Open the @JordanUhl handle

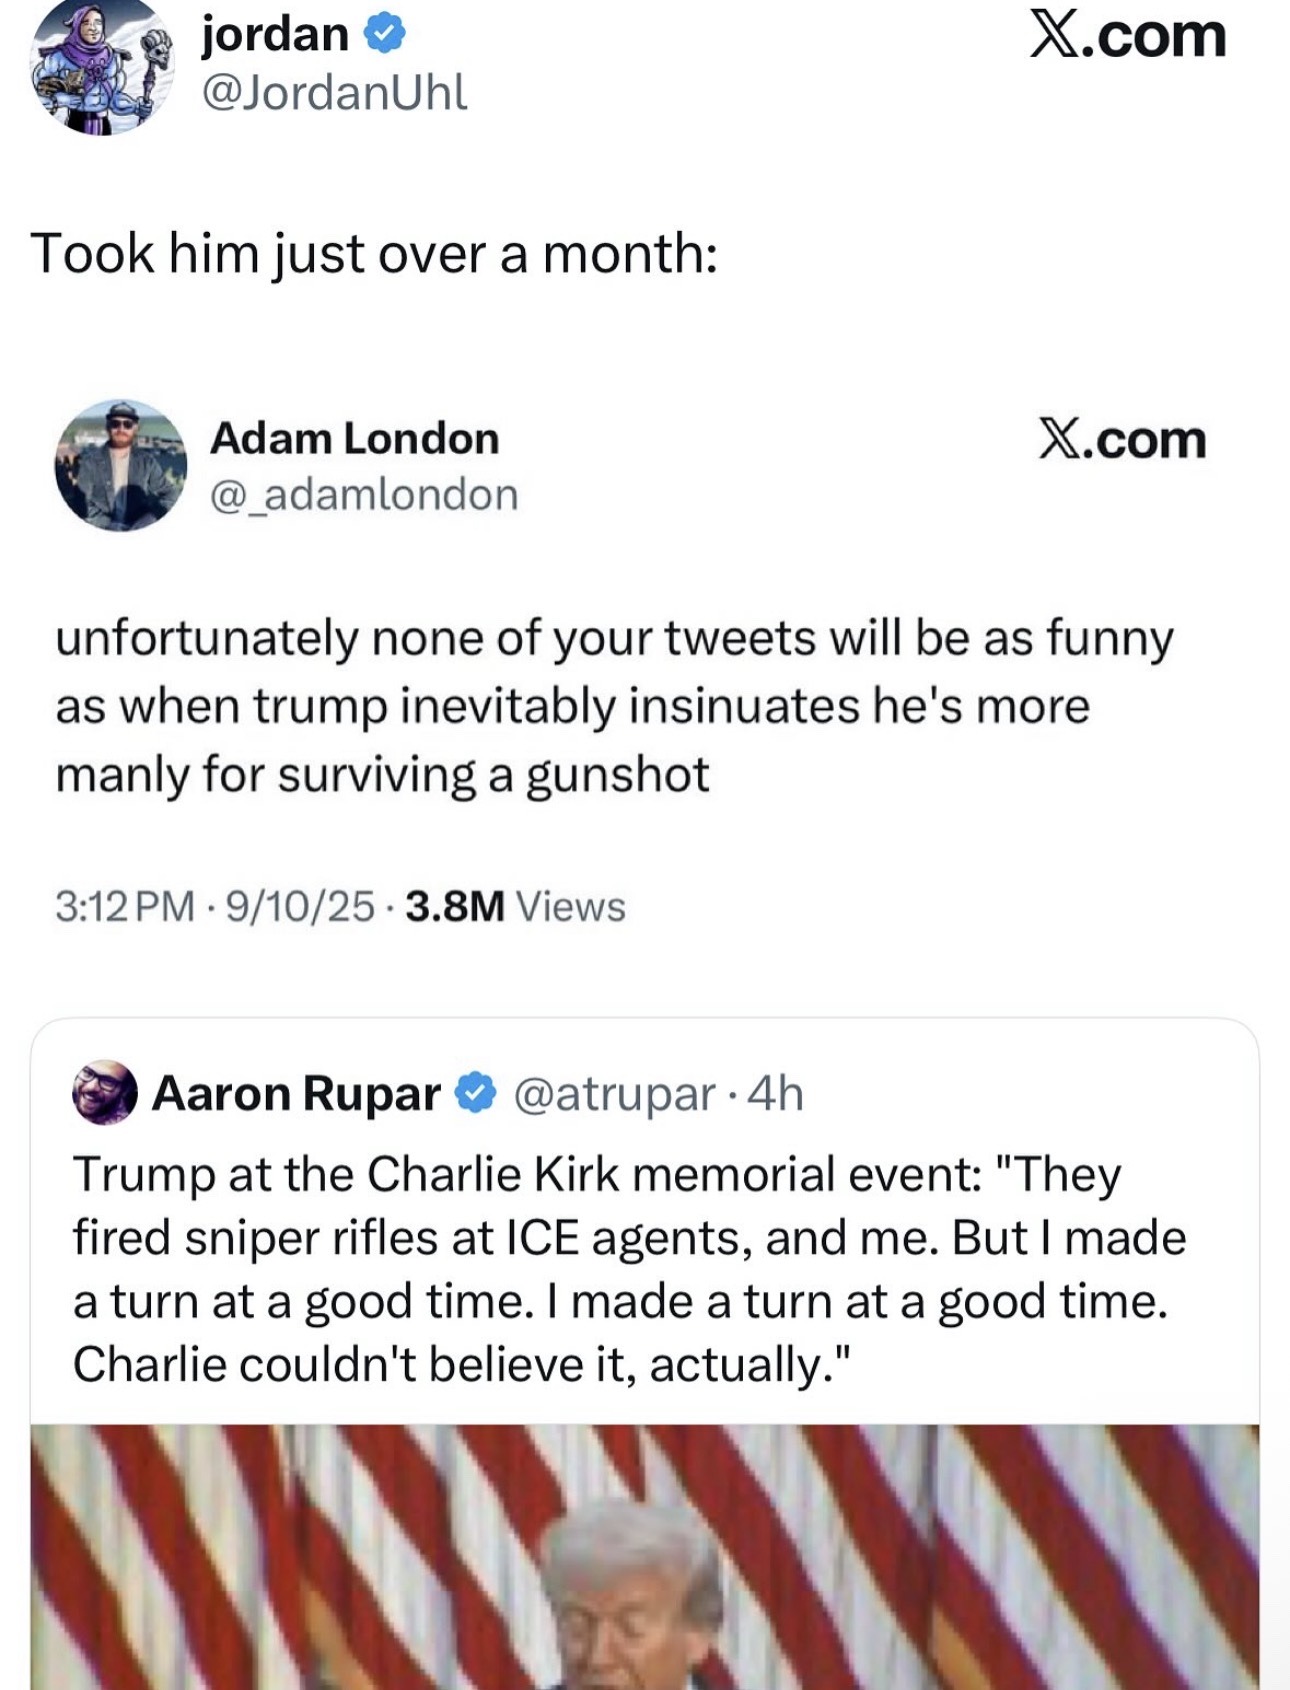point(334,93)
